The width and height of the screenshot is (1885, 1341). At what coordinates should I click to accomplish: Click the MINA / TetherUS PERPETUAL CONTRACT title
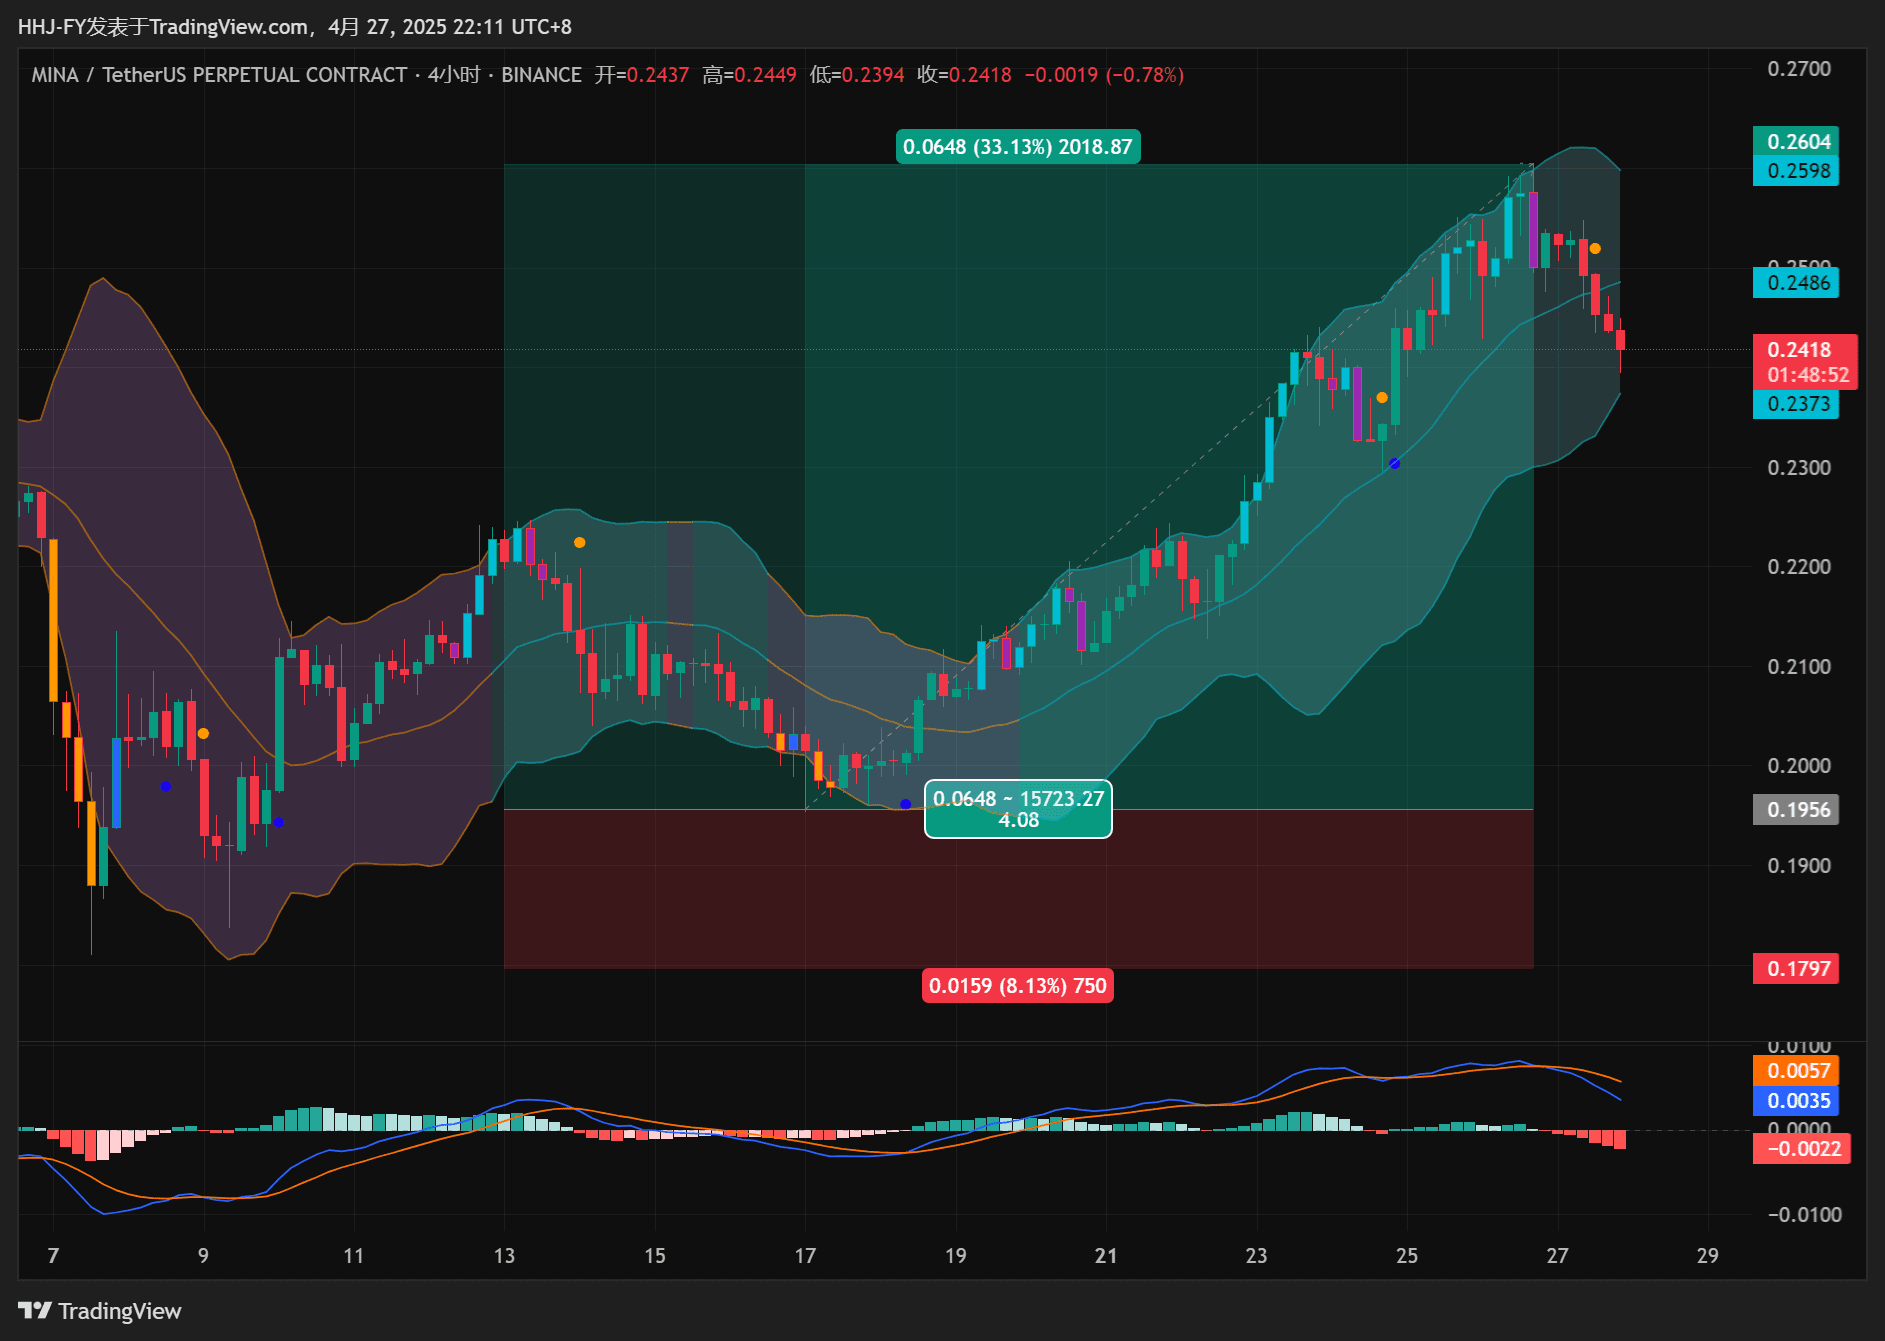point(219,75)
